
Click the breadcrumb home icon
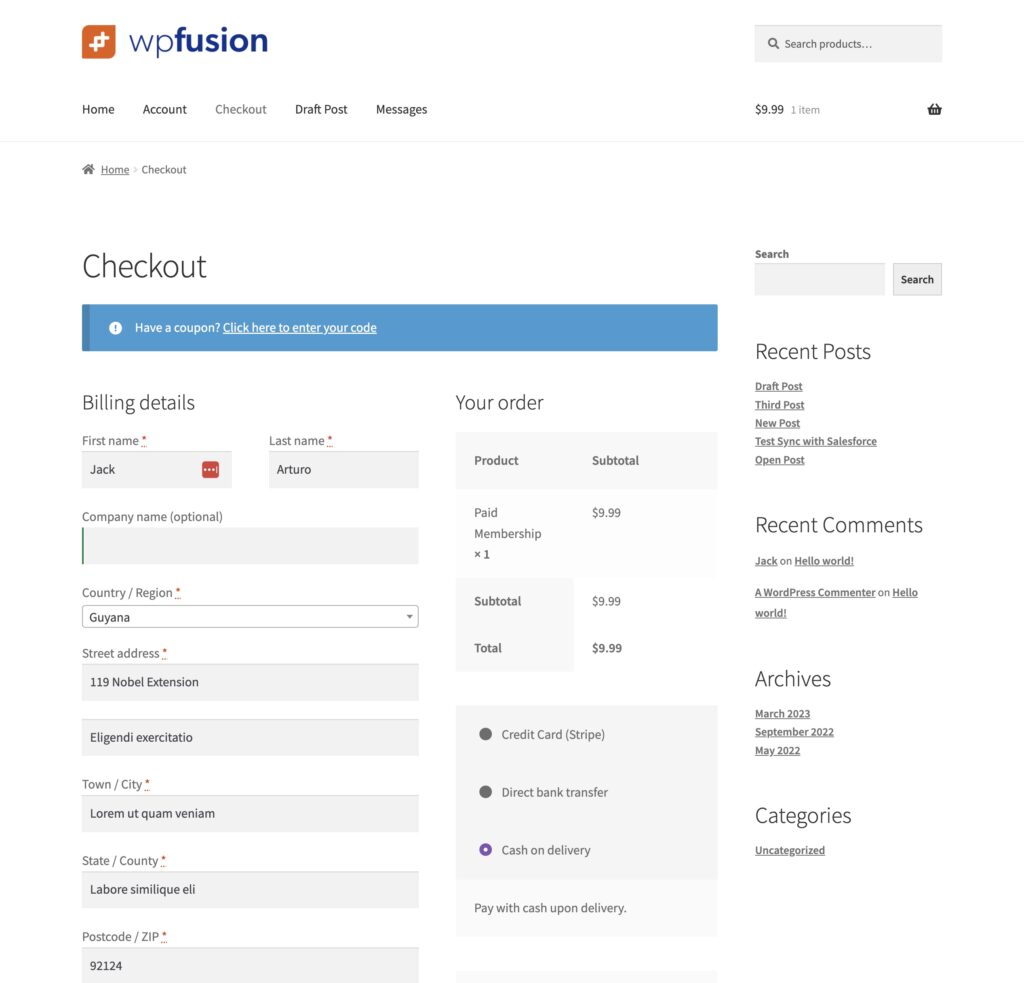click(88, 169)
